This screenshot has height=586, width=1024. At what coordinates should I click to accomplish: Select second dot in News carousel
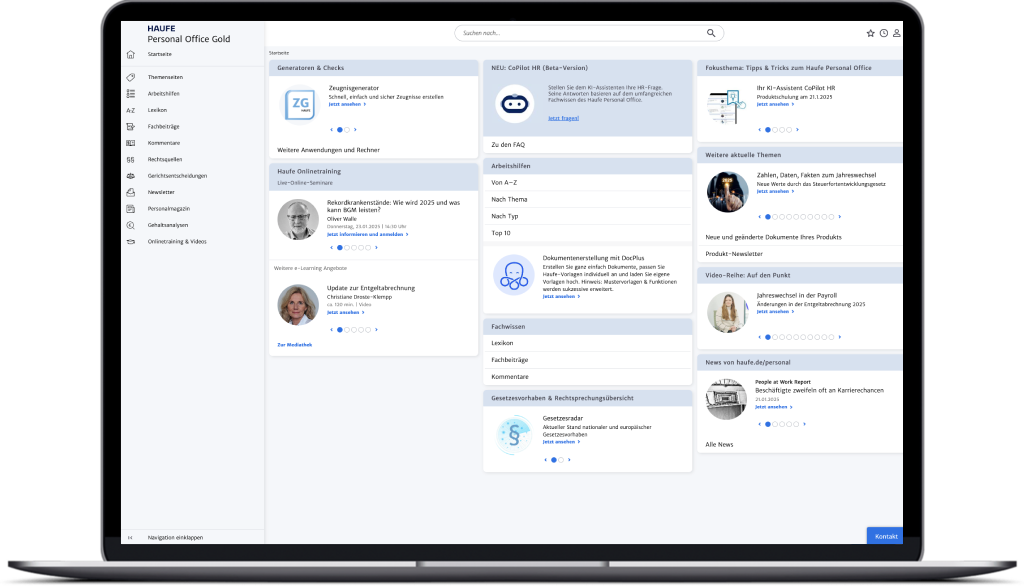(775, 424)
